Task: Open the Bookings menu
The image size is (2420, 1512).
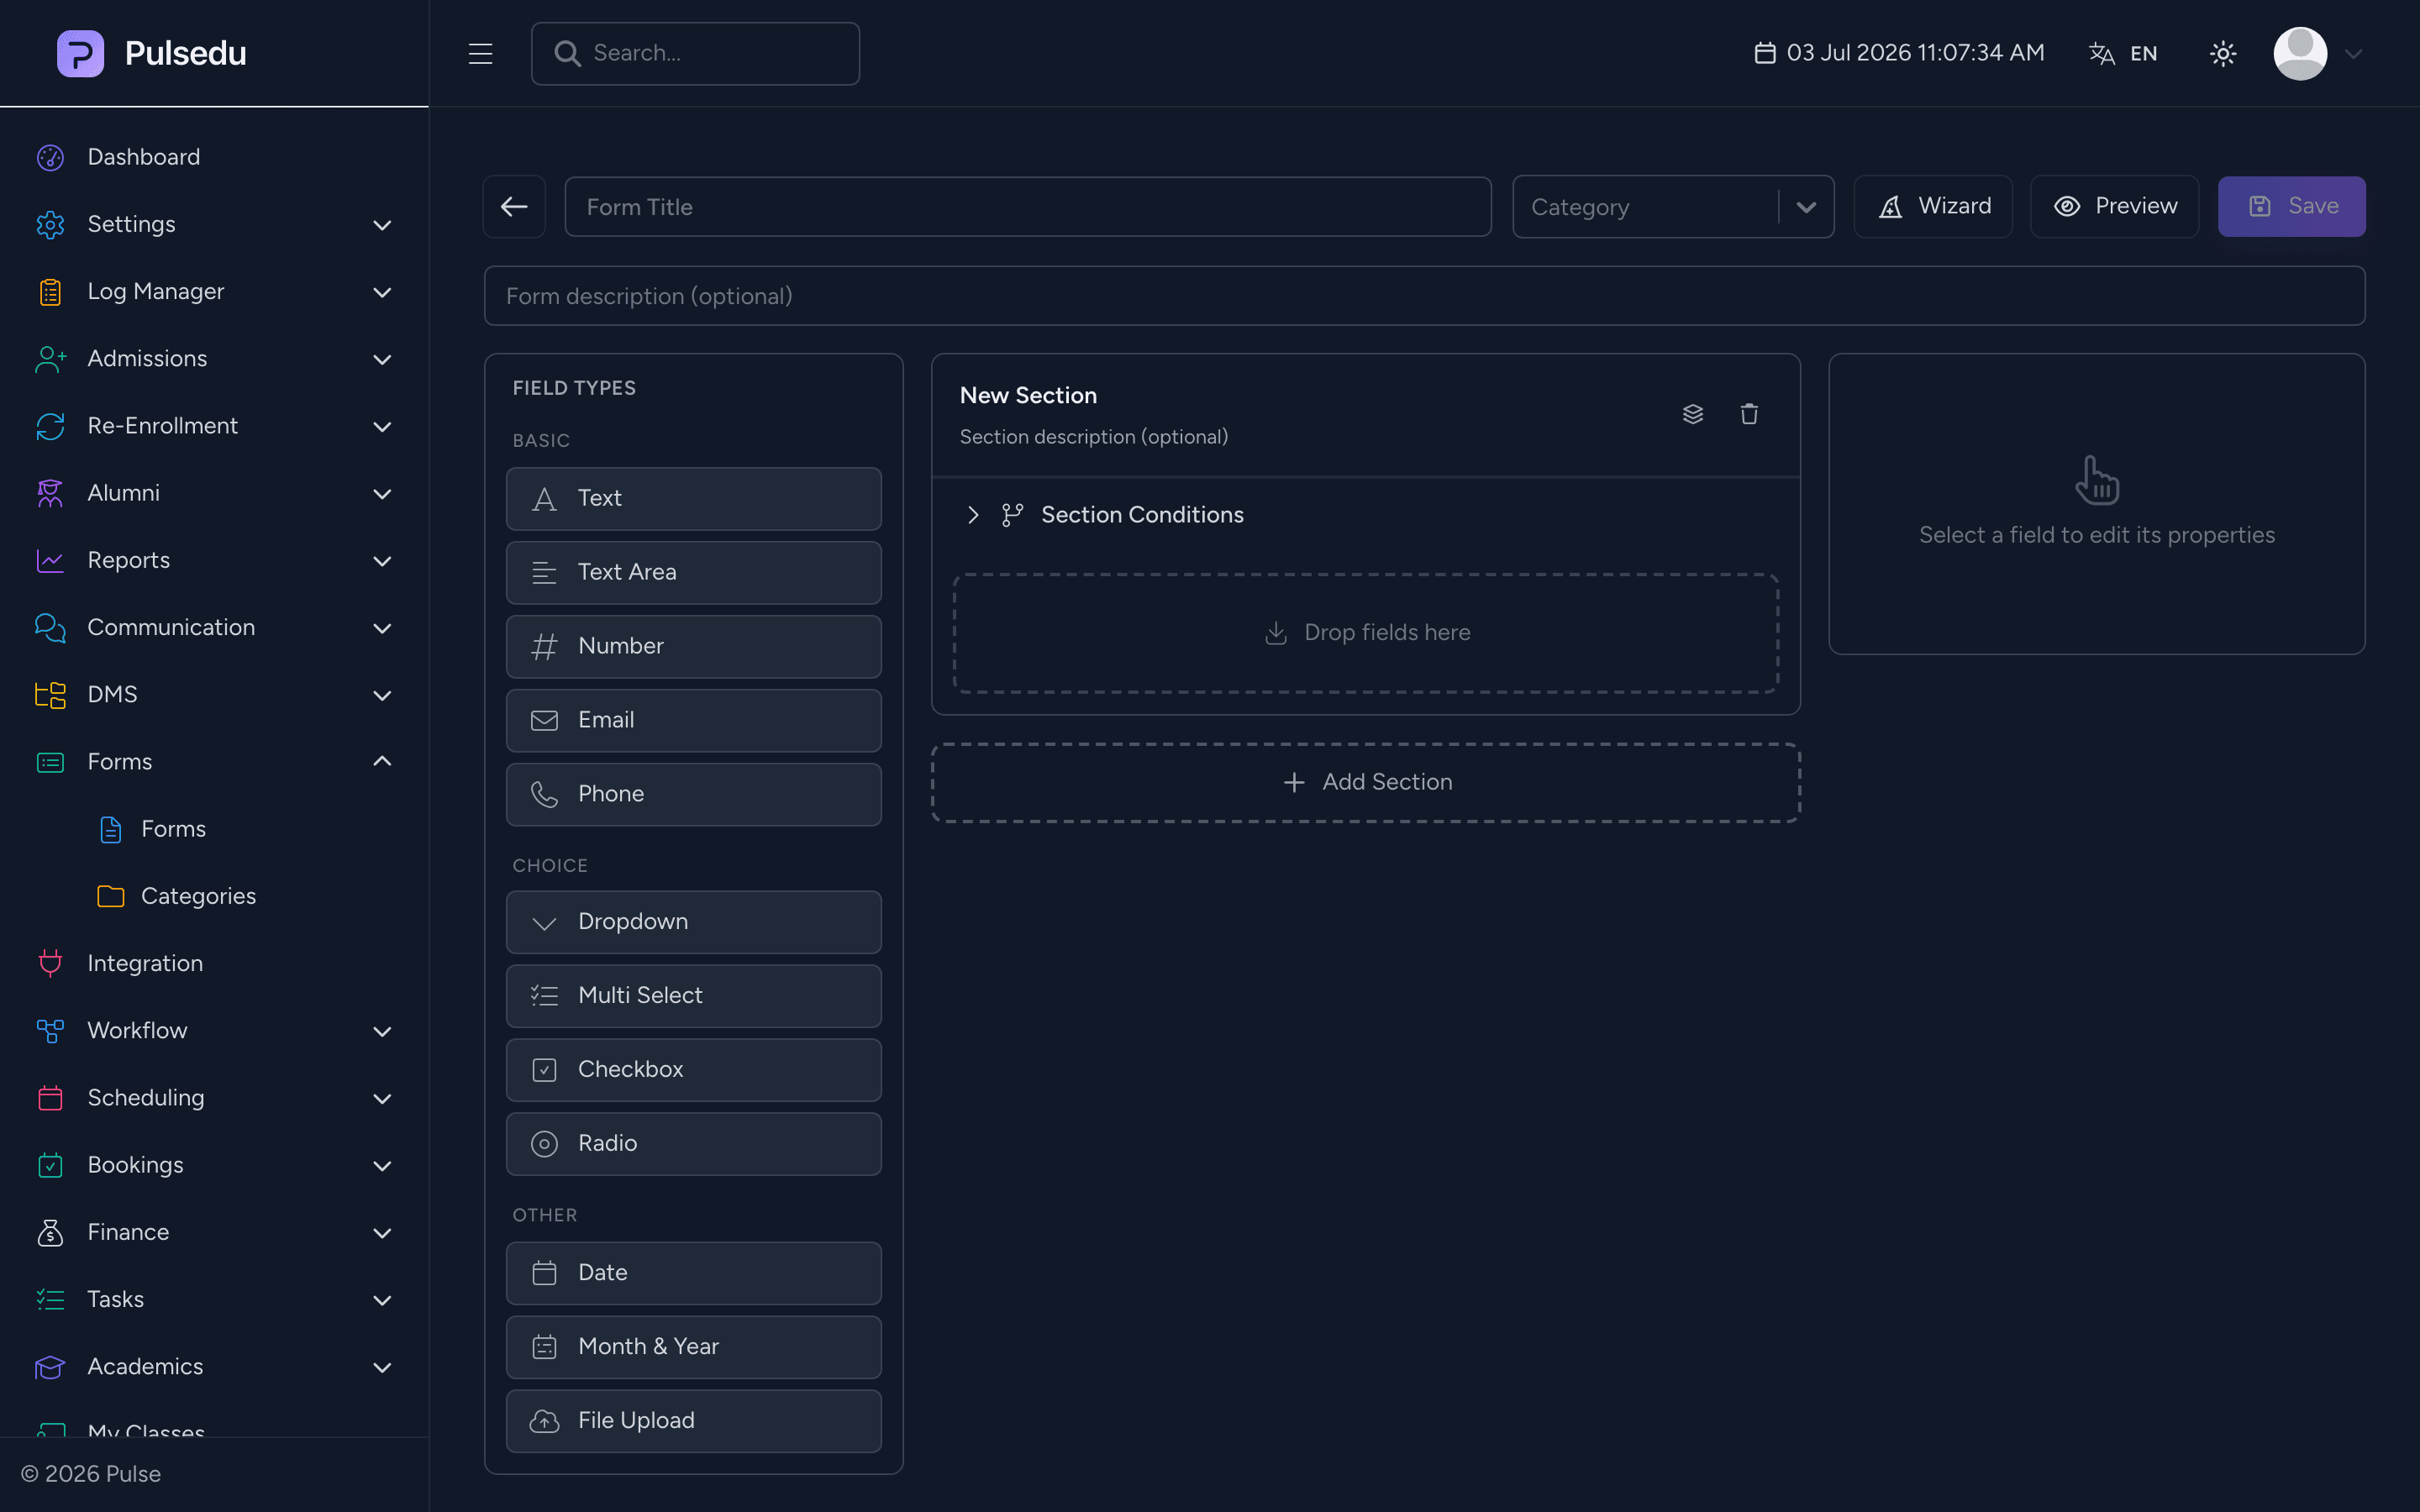Action: point(214,1165)
